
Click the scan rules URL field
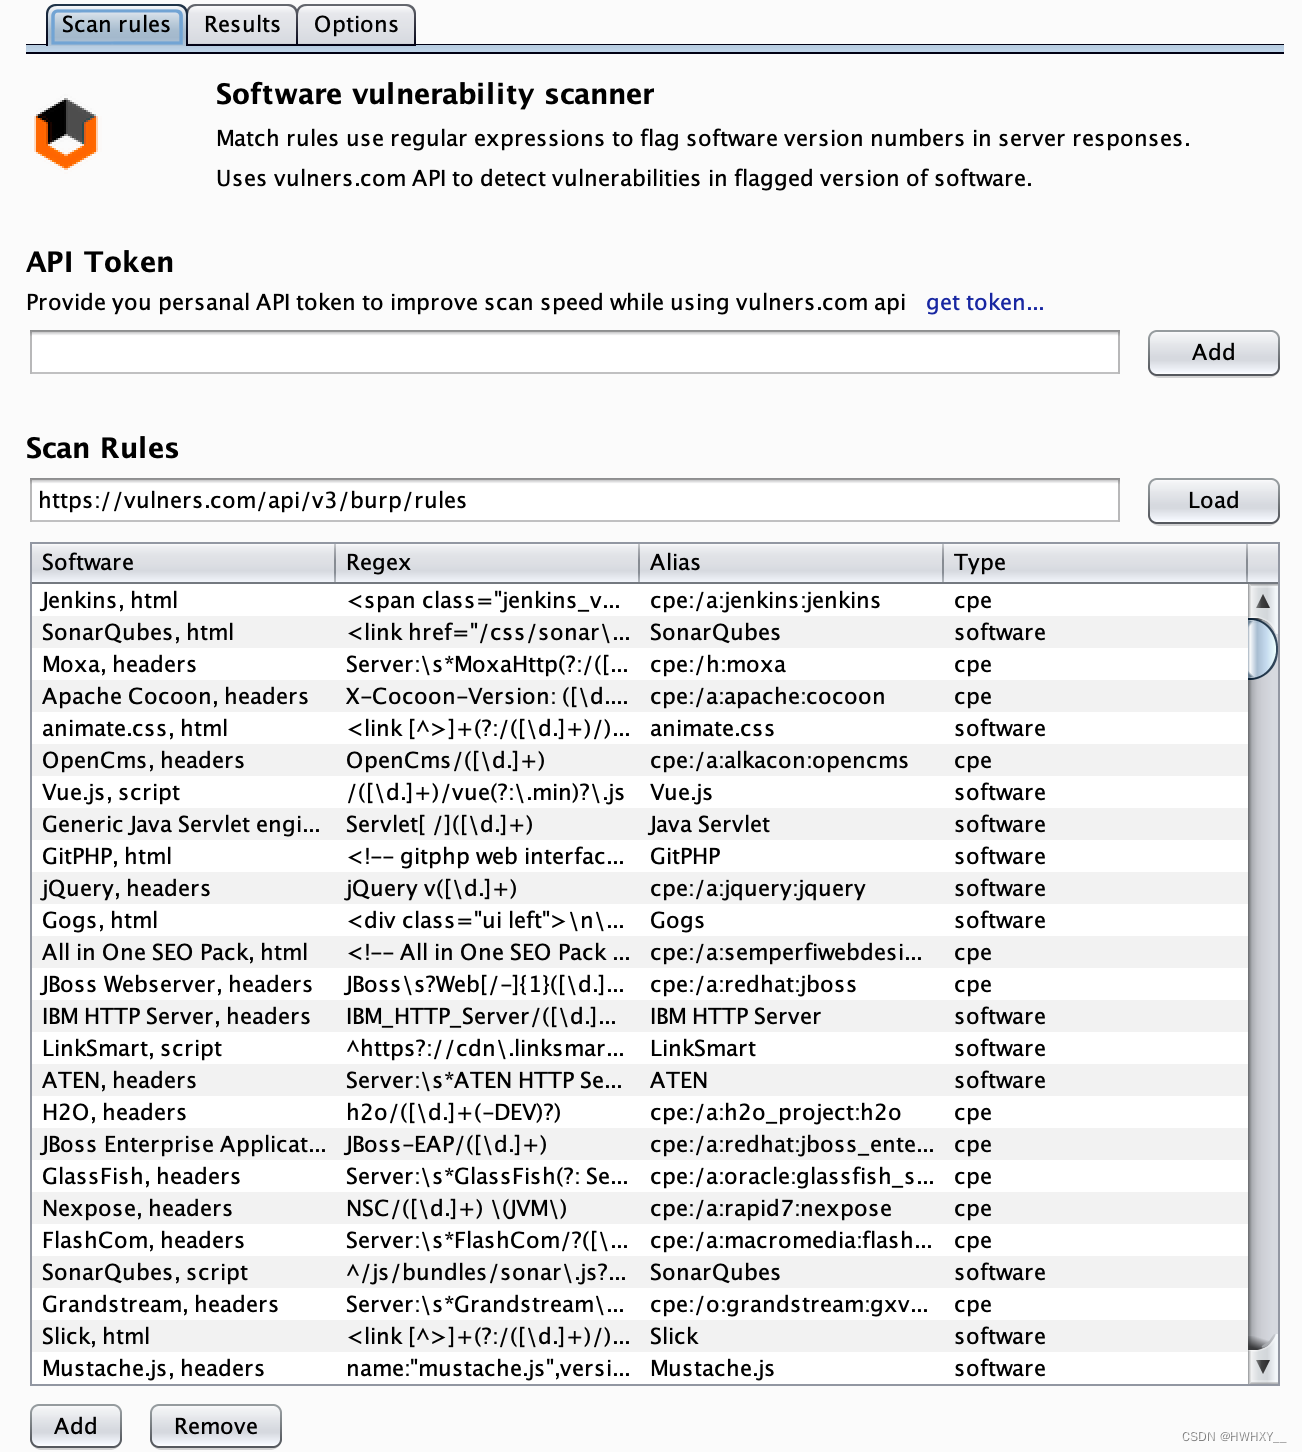point(575,500)
